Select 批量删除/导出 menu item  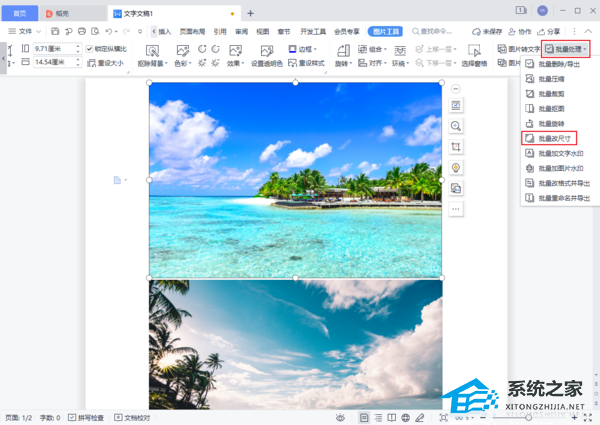[x=560, y=64]
